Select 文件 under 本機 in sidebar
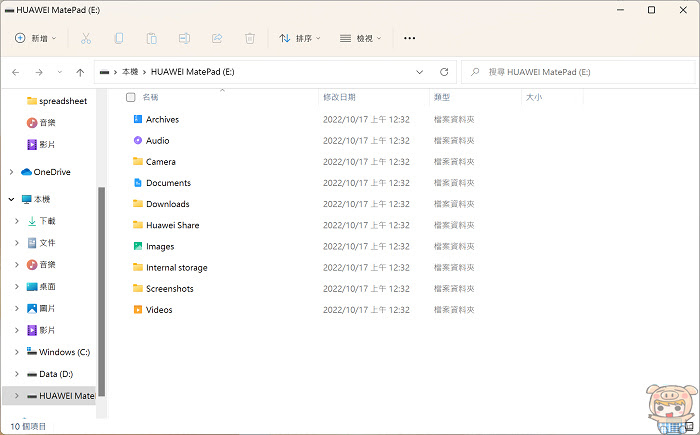 [42, 243]
